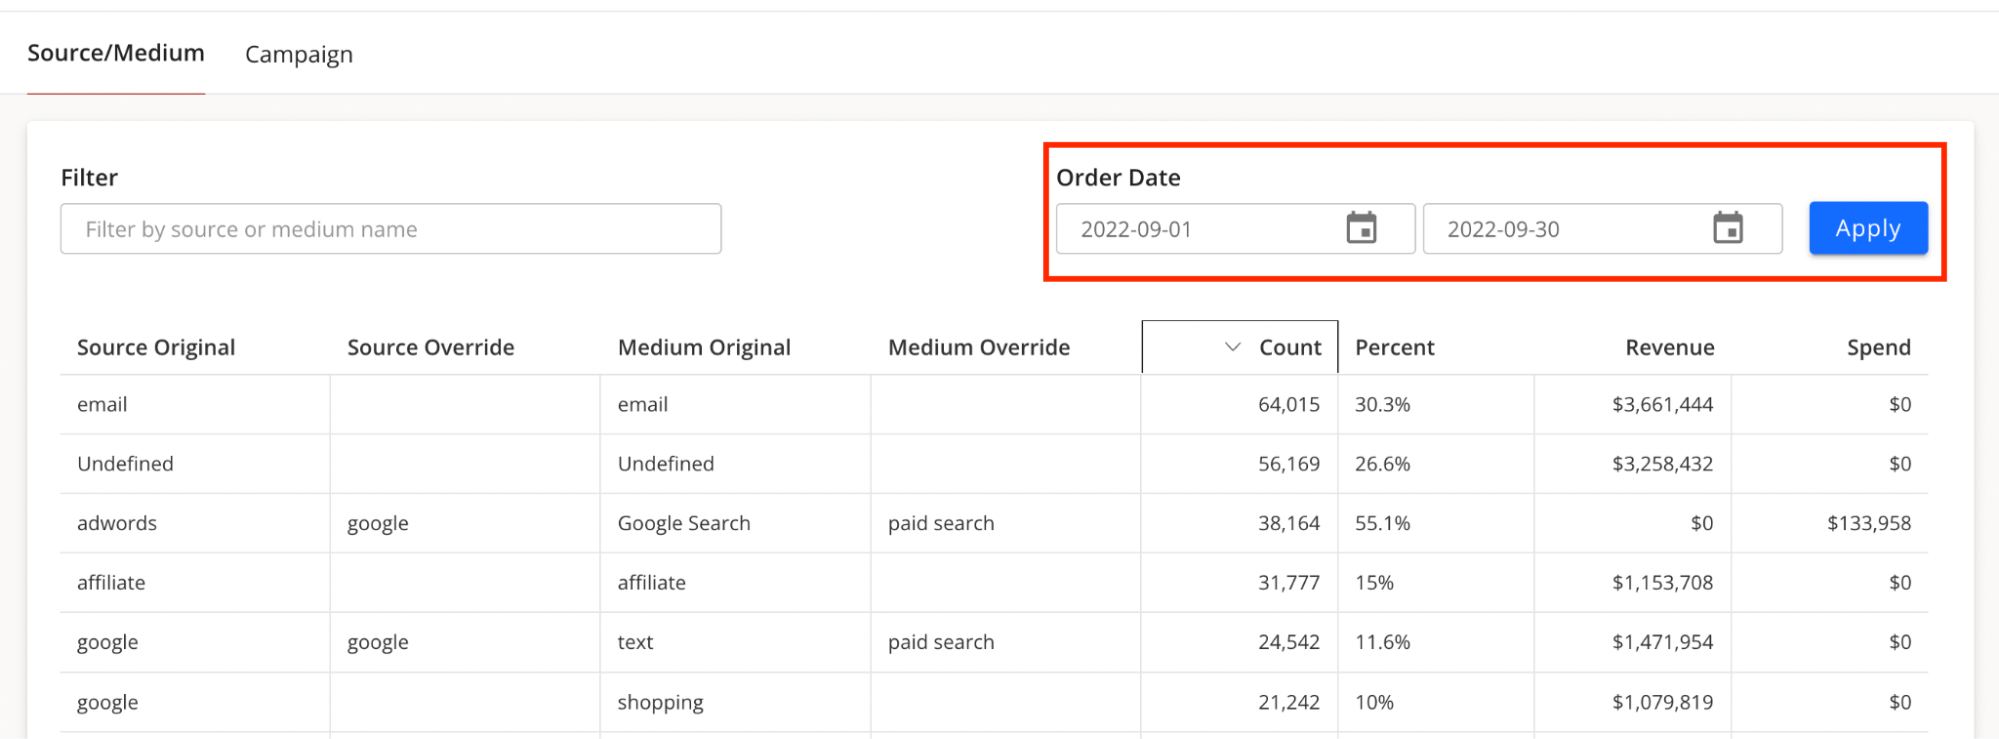1999x739 pixels.
Task: Click the Medium Override column header
Action: coord(979,347)
